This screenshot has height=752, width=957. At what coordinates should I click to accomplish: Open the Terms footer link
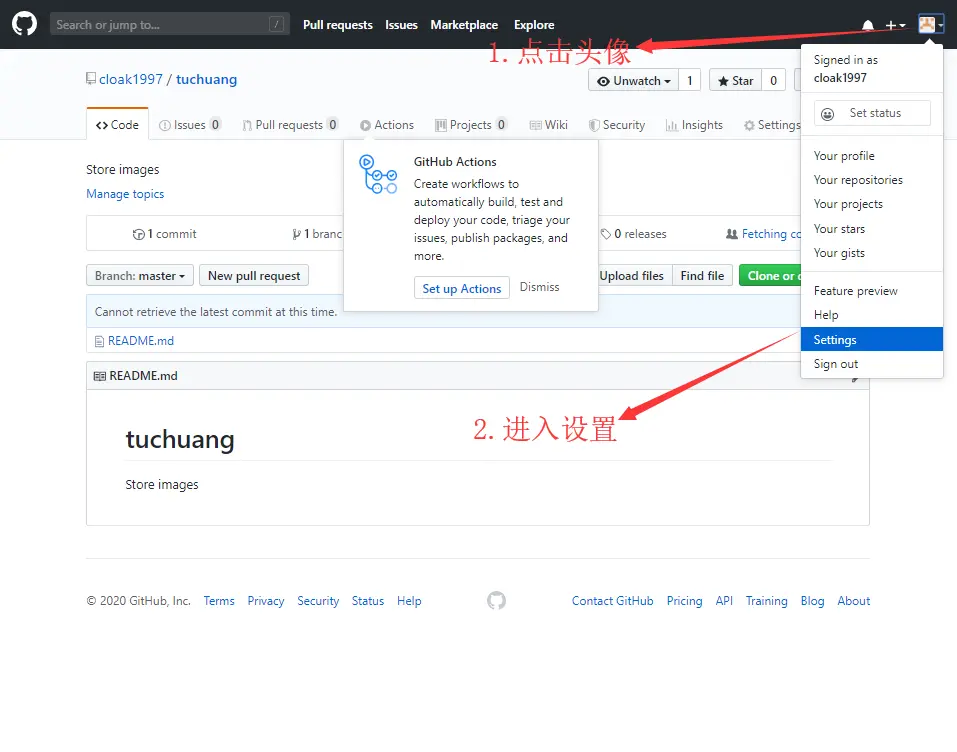tap(219, 601)
